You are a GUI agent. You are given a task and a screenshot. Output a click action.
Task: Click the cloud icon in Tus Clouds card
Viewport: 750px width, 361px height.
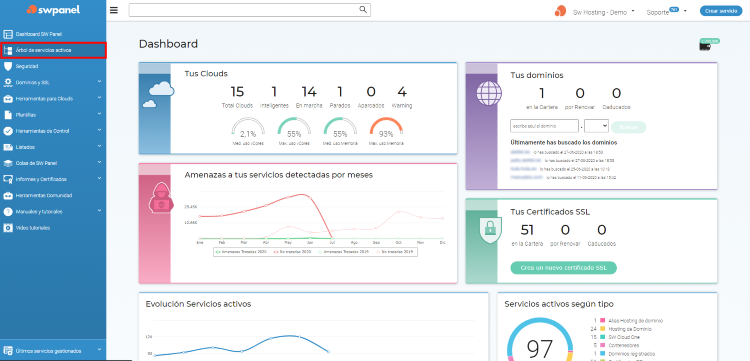[x=158, y=93]
